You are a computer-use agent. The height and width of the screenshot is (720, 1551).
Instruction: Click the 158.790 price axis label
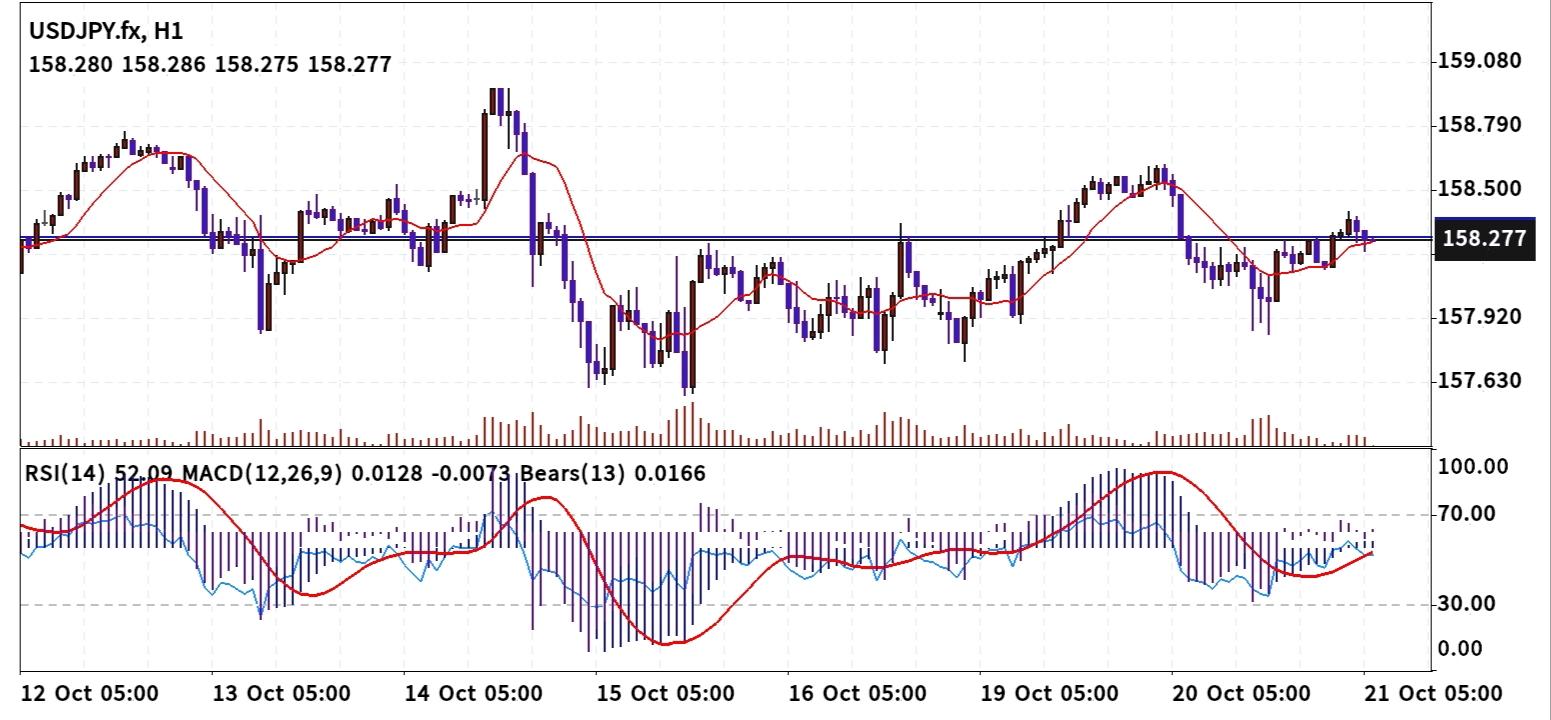[x=1480, y=125]
